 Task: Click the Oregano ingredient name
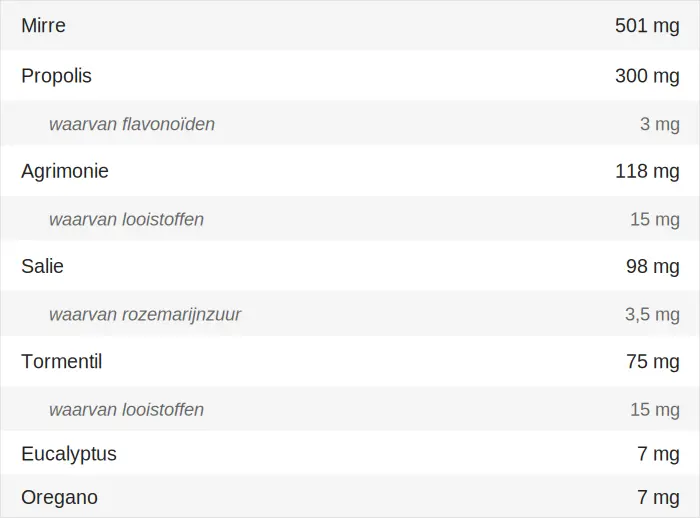click(x=59, y=497)
